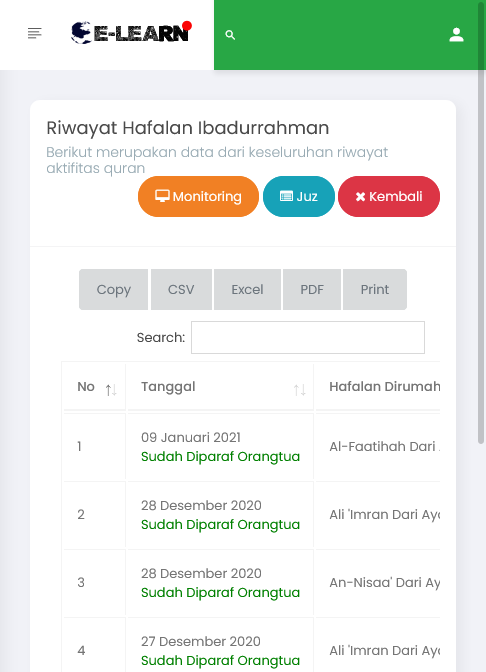Viewport: 486px width, 672px height.
Task: Go back with Kembali button
Action: 389,196
